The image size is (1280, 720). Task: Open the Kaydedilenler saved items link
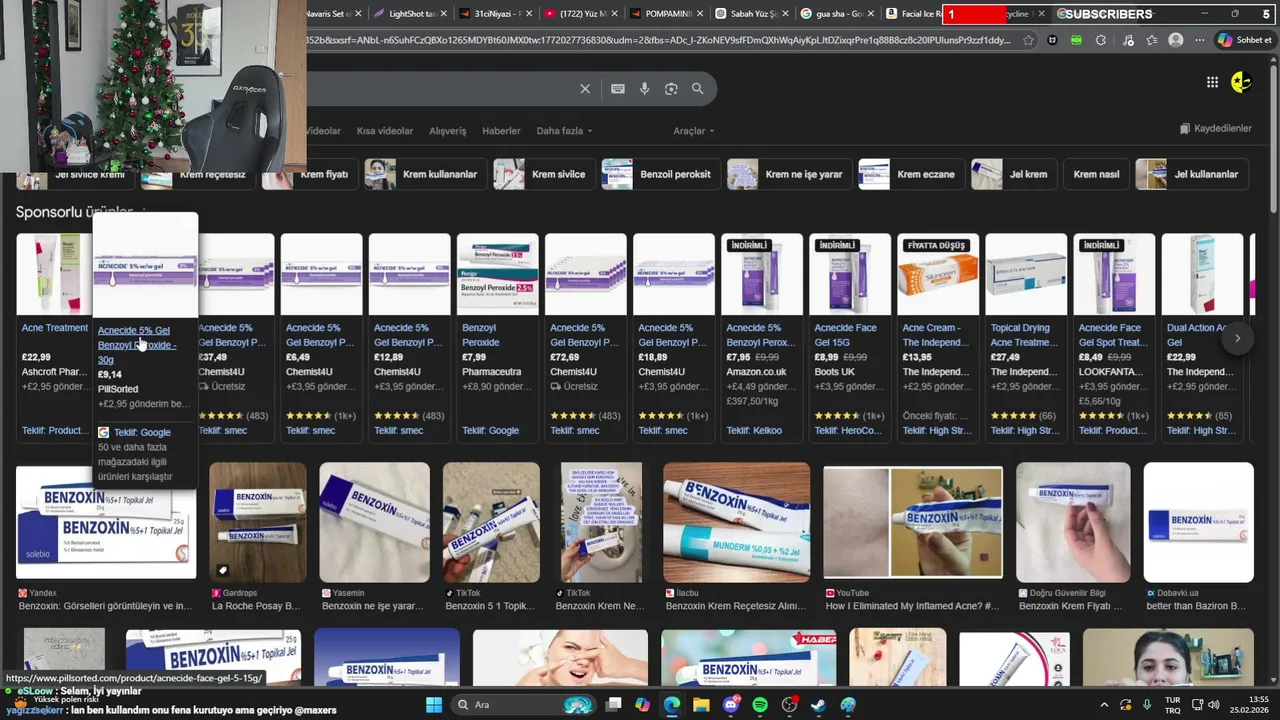coord(1215,129)
